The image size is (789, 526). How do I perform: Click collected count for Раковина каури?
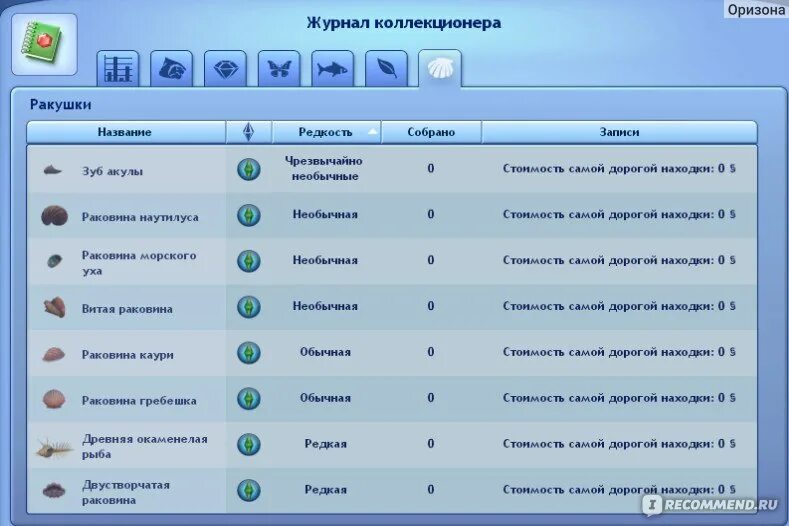coord(431,351)
